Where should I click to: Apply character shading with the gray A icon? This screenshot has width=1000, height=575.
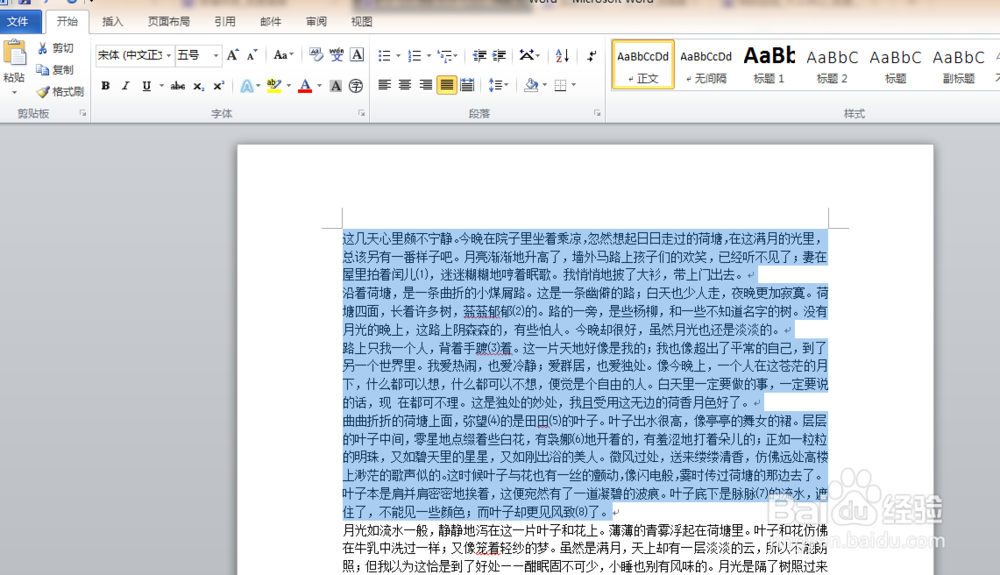(x=335, y=85)
